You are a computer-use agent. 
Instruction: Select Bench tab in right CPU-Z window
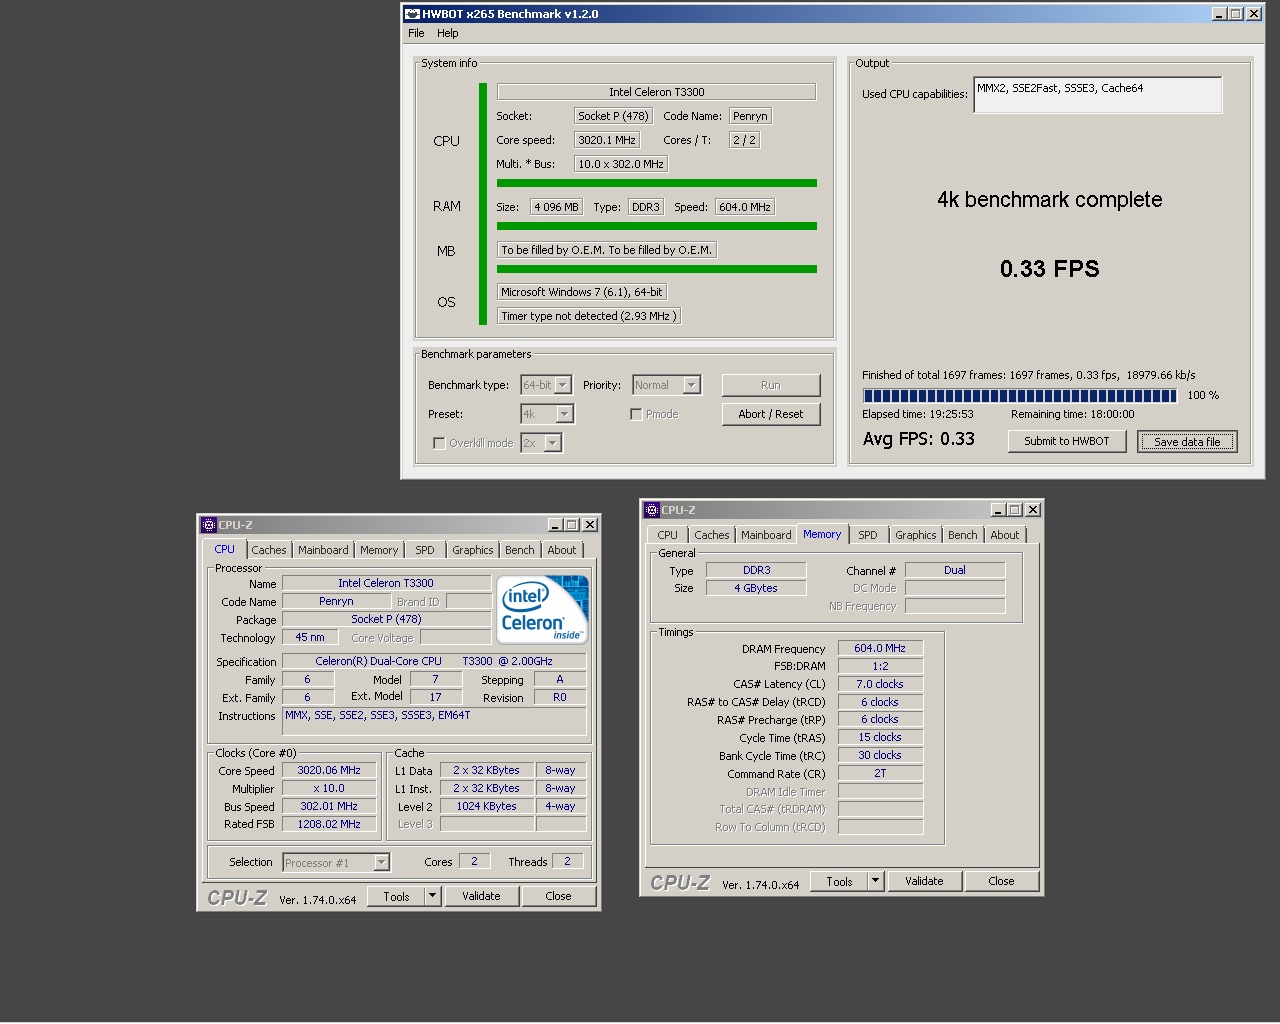963,535
